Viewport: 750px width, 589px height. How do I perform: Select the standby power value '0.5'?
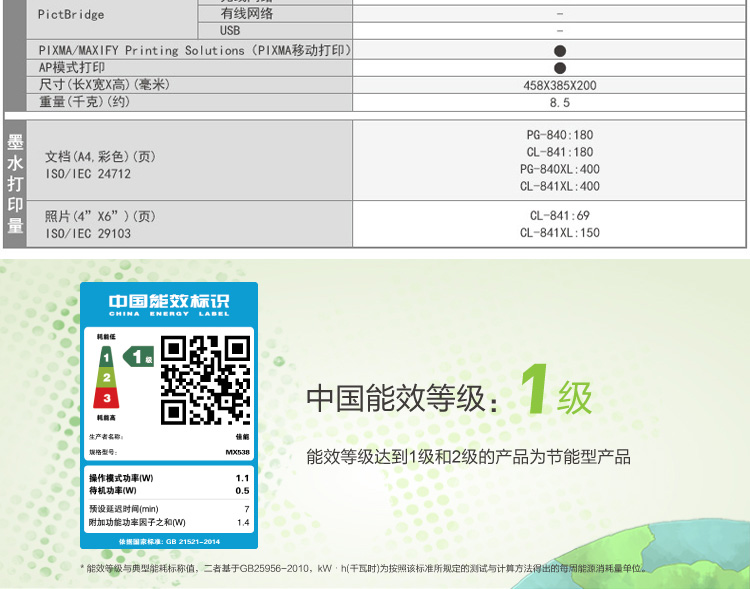(x=243, y=491)
